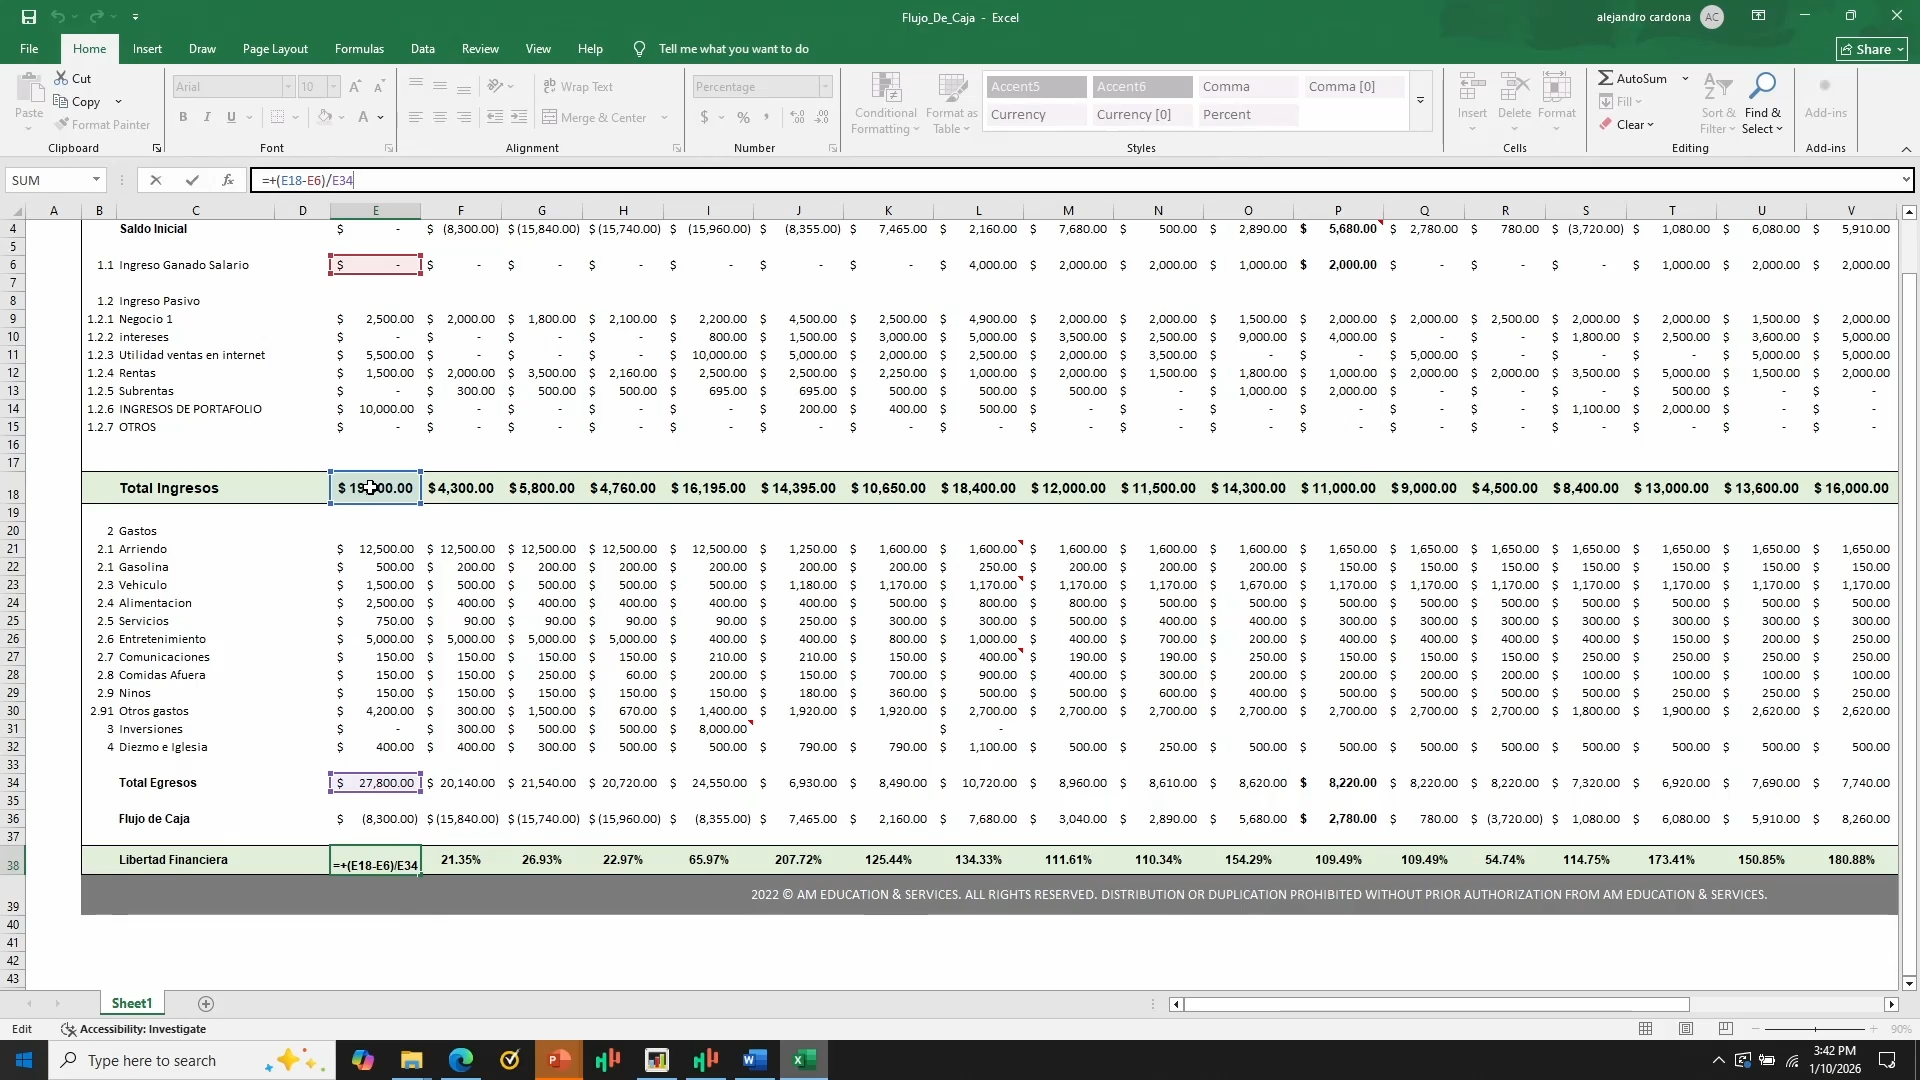
Task: Expand the cell styles gallery arrow
Action: point(1420,100)
